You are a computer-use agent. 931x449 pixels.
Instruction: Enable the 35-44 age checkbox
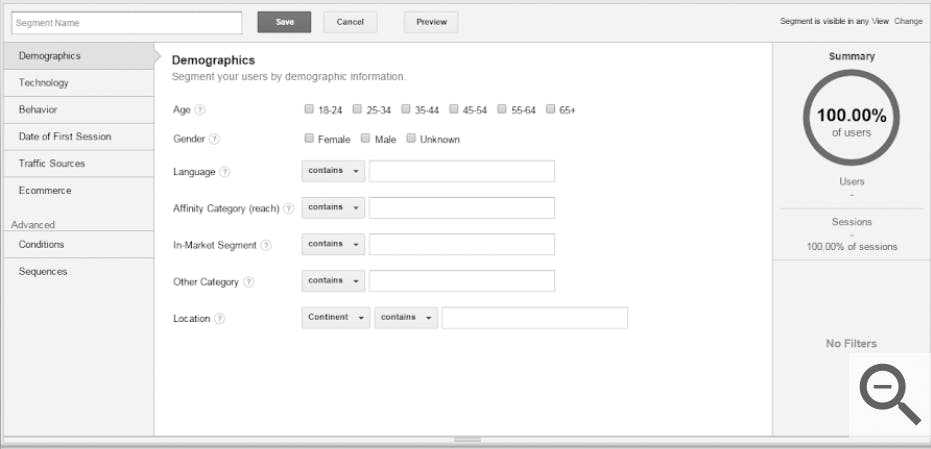coord(406,109)
